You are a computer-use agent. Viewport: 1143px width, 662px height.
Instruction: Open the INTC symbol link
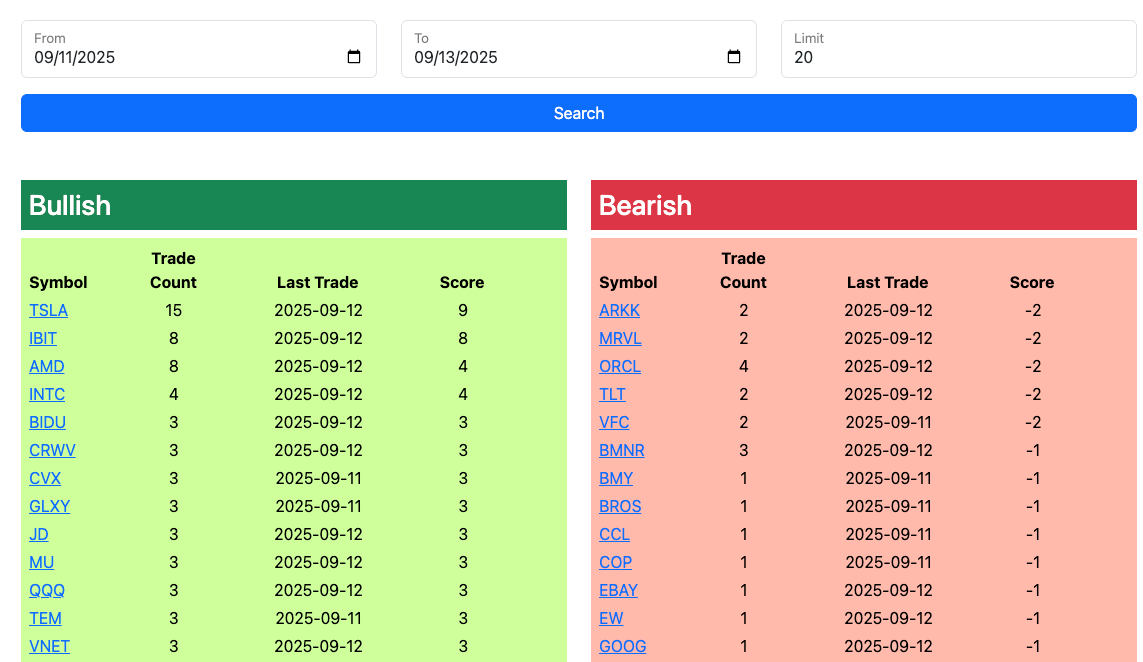(x=47, y=394)
